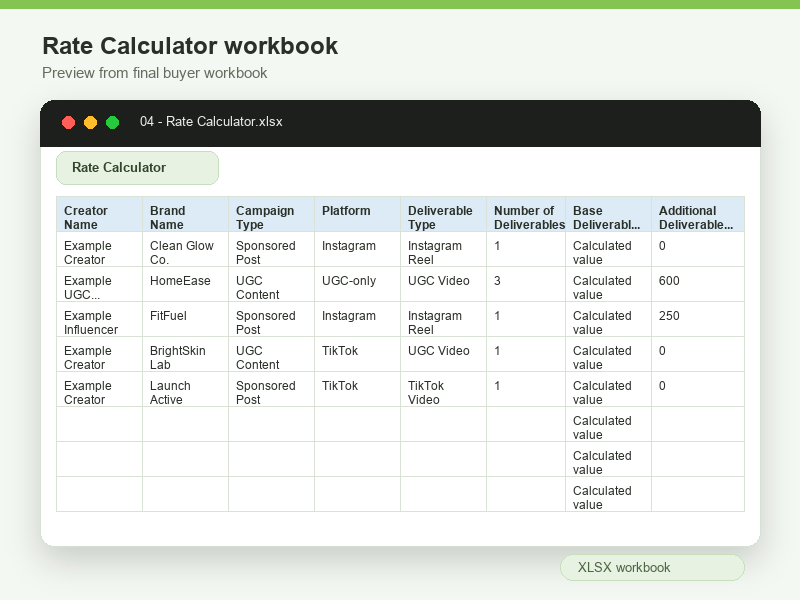Click the 250 additional deliverable value
800x600 pixels.
coord(698,319)
